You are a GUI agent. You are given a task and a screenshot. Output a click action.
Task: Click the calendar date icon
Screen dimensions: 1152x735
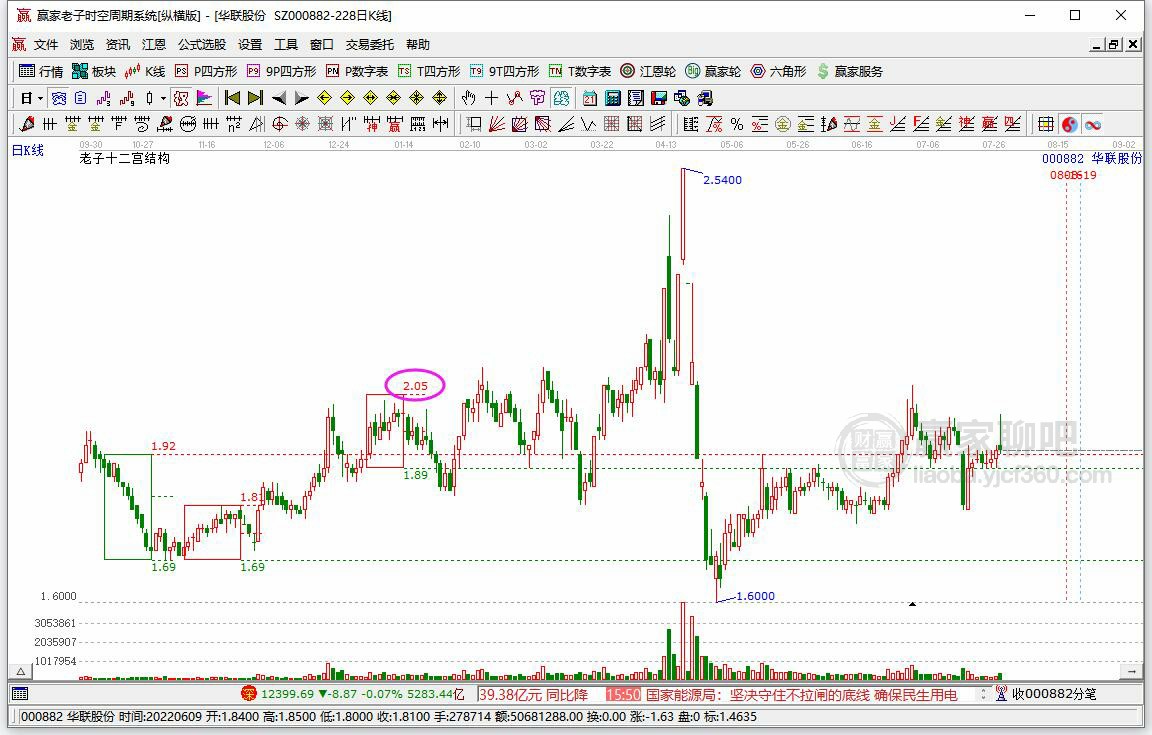tap(589, 98)
